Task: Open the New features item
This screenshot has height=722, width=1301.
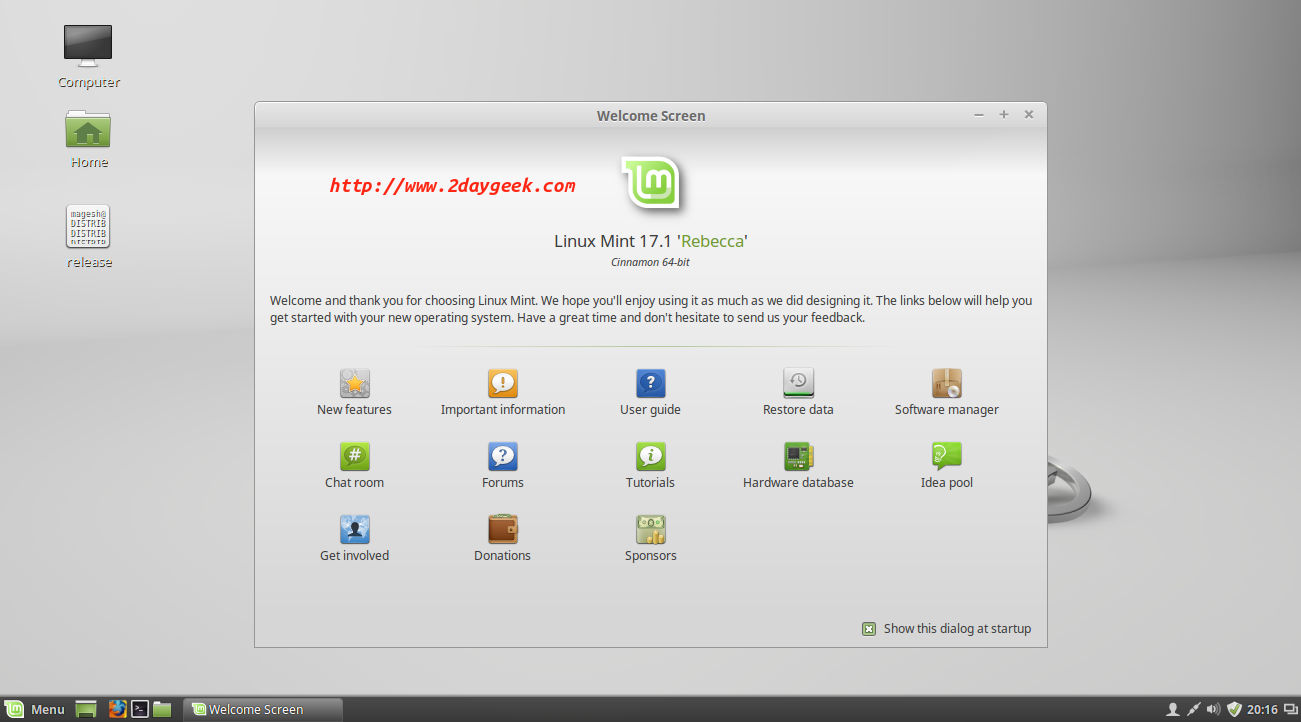Action: coord(354,392)
